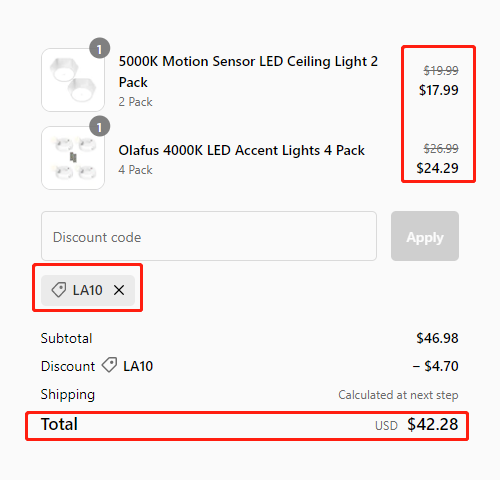Click Calculated at next step shipping text
This screenshot has height=480, width=500.
click(398, 395)
